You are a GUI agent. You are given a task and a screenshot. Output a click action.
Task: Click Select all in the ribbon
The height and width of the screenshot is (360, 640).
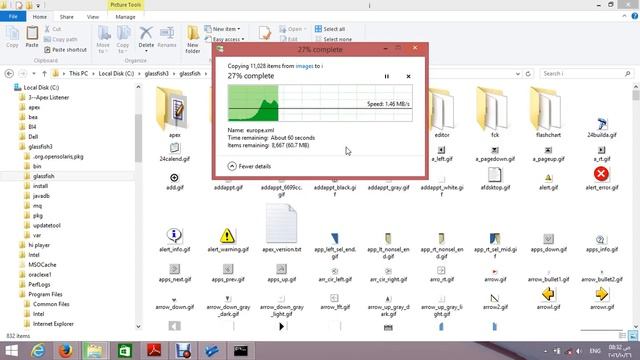pyautogui.click(x=330, y=29)
